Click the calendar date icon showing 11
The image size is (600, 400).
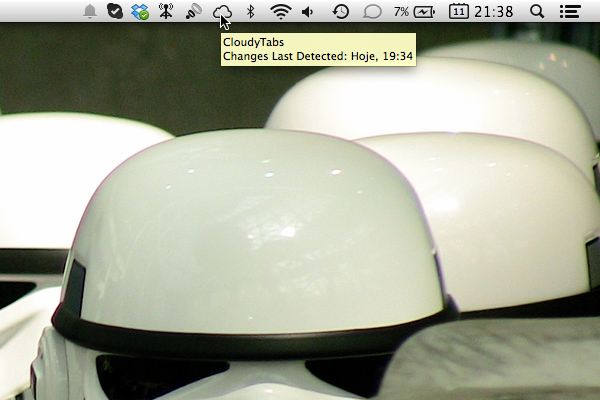coord(458,11)
